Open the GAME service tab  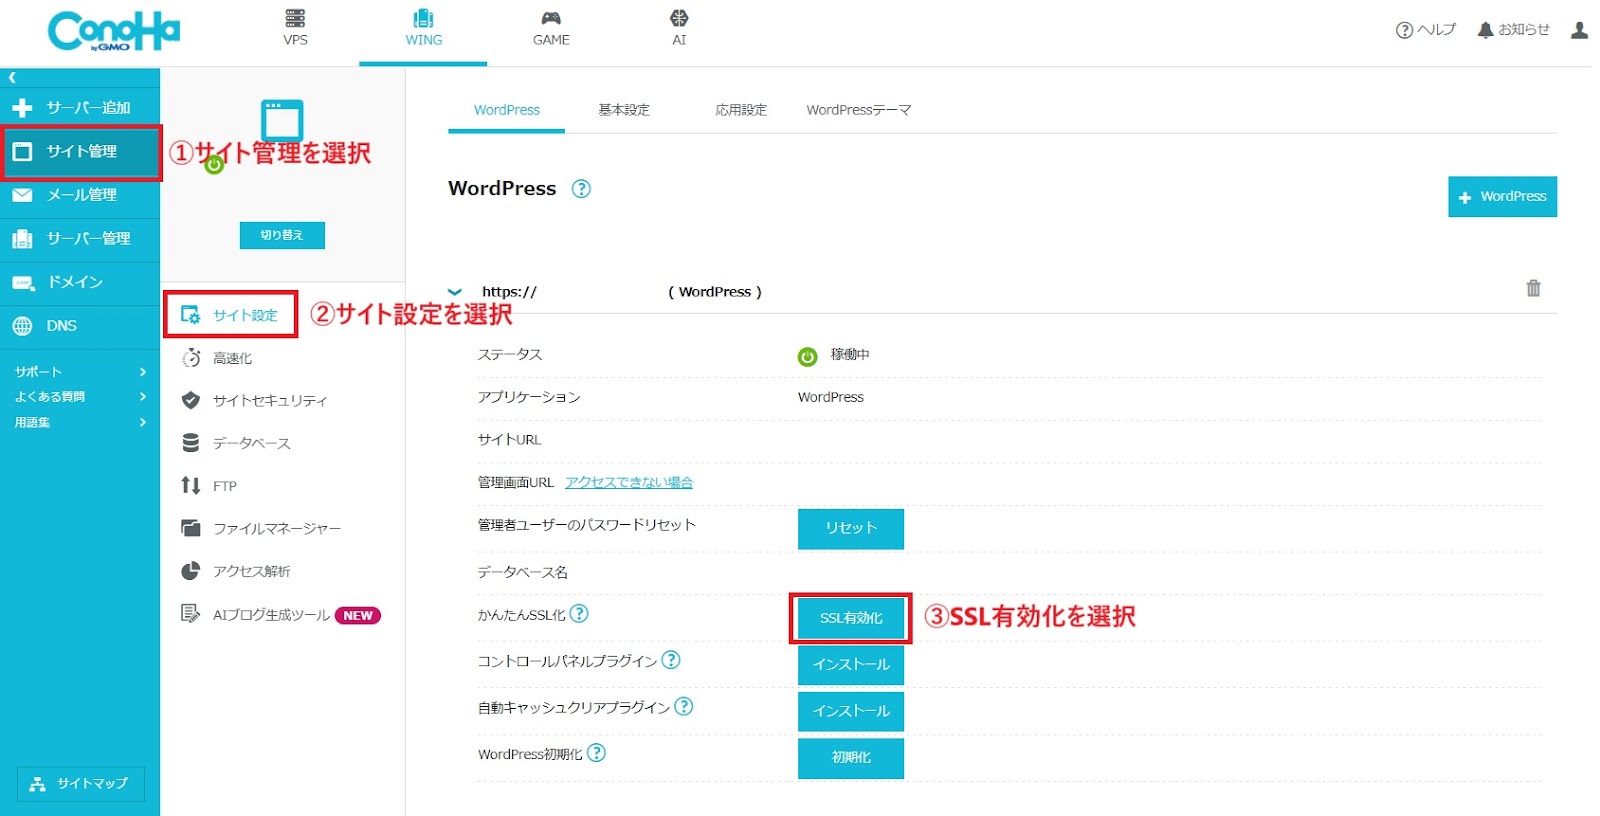551,28
